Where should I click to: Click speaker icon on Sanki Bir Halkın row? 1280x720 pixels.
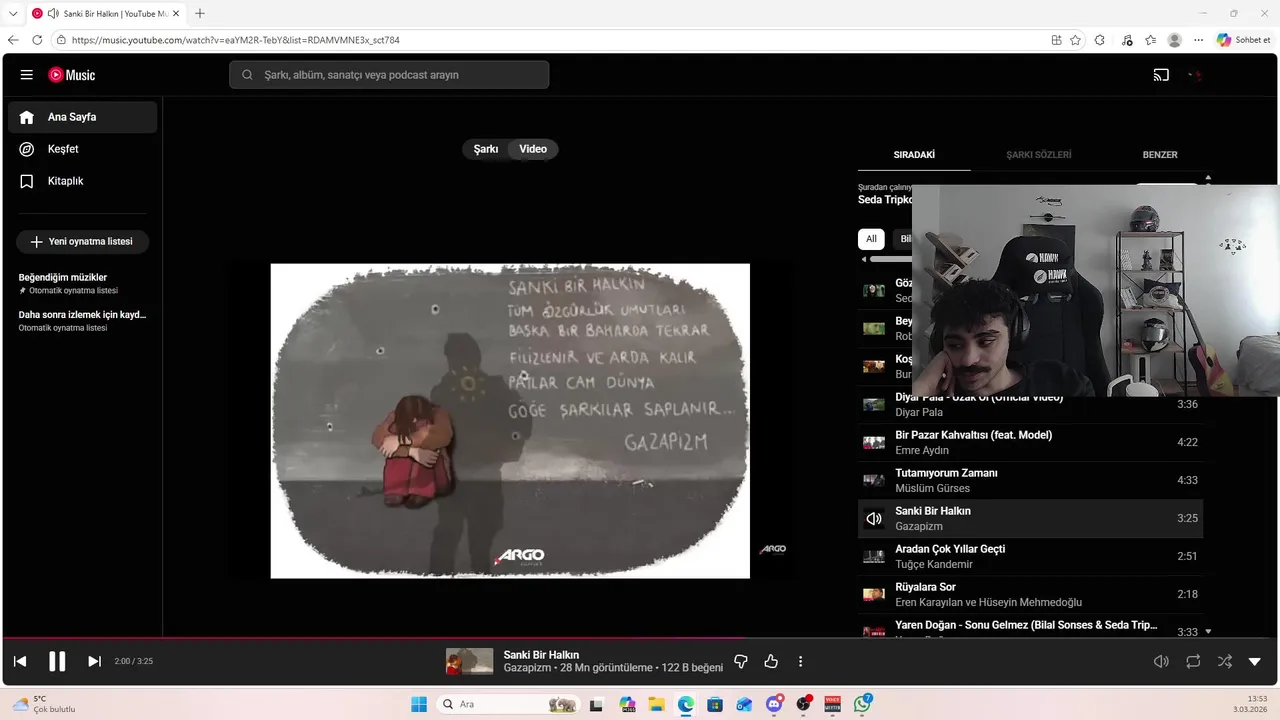pos(874,518)
